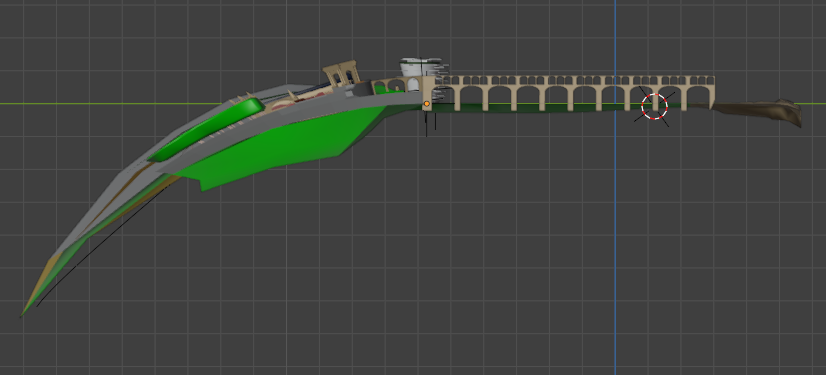Click the dark green strip under the colonnade
Viewport: 826px width, 375px height.
(x=558, y=108)
